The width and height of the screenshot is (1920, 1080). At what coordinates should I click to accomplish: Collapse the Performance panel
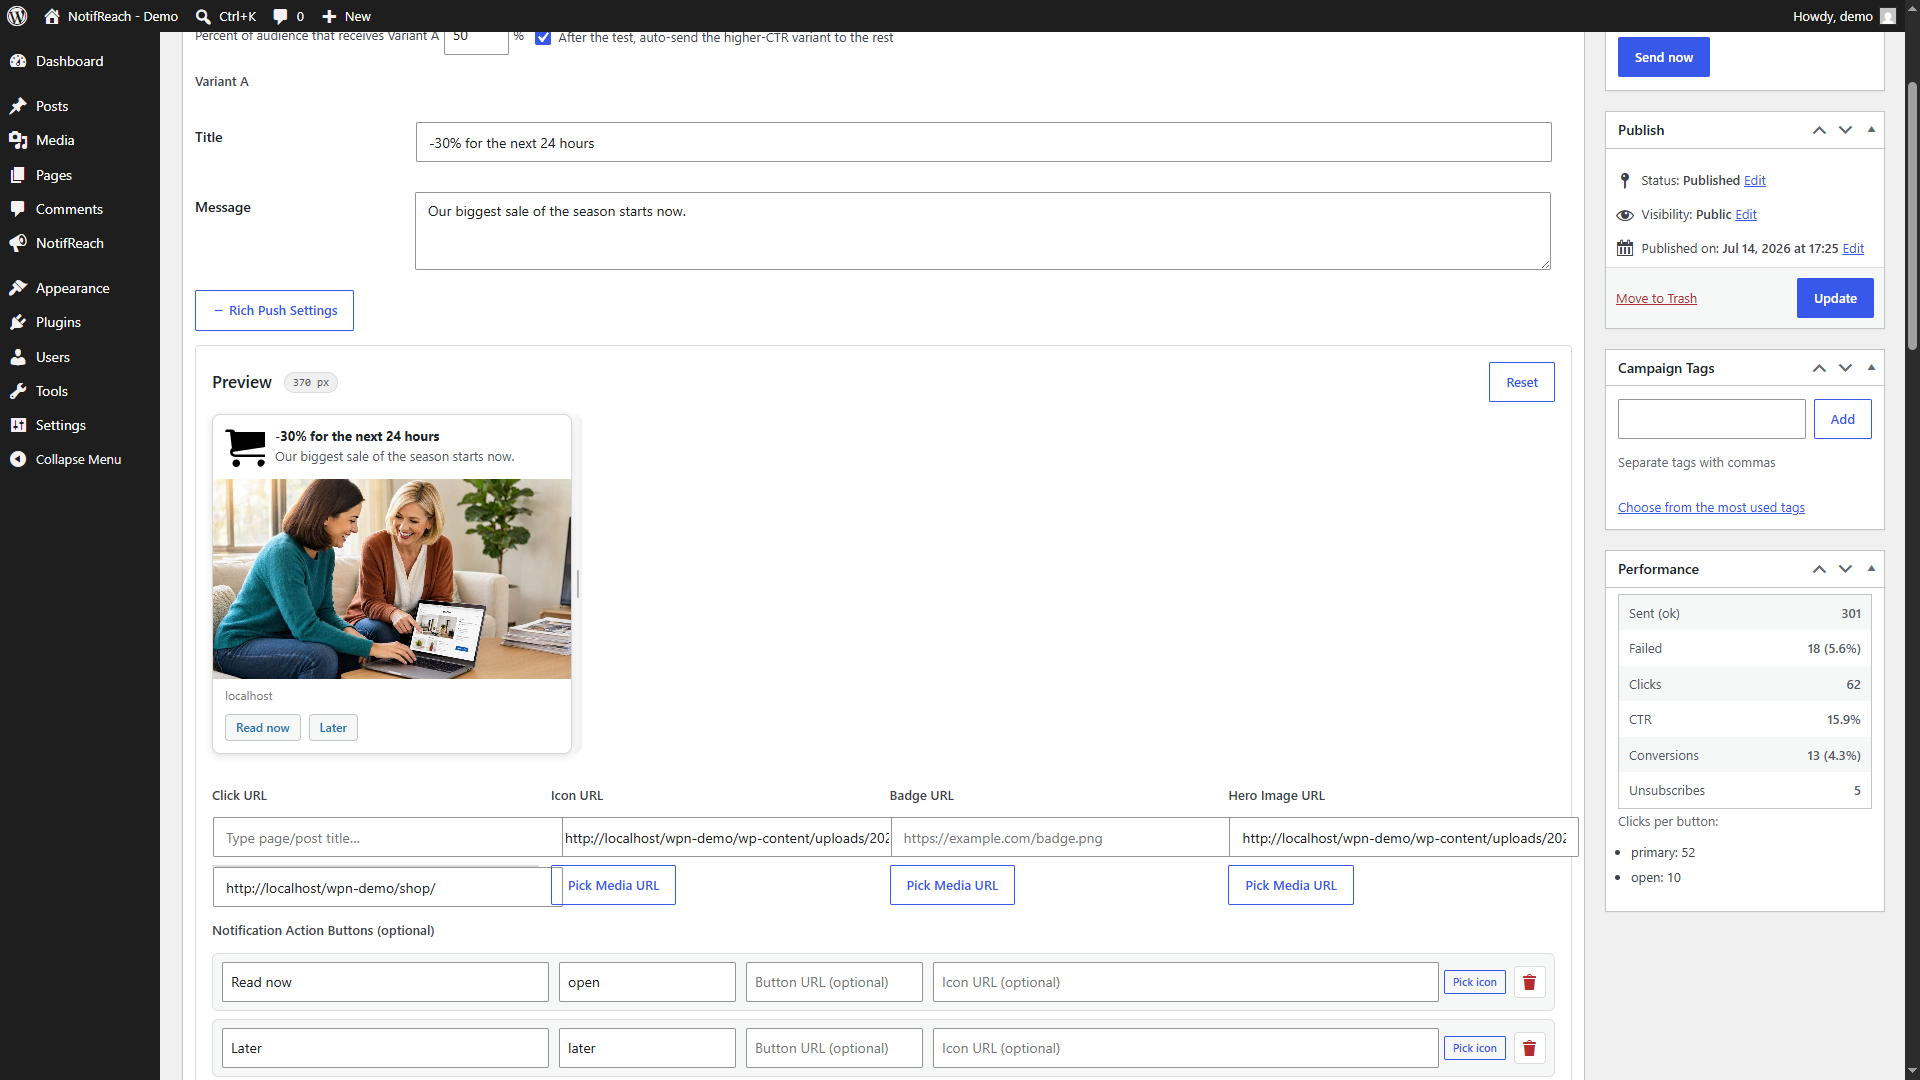tap(1871, 569)
